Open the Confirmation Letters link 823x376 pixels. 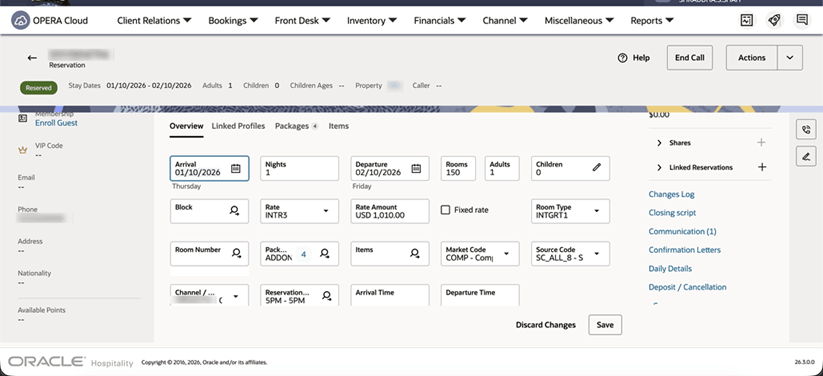[684, 250]
